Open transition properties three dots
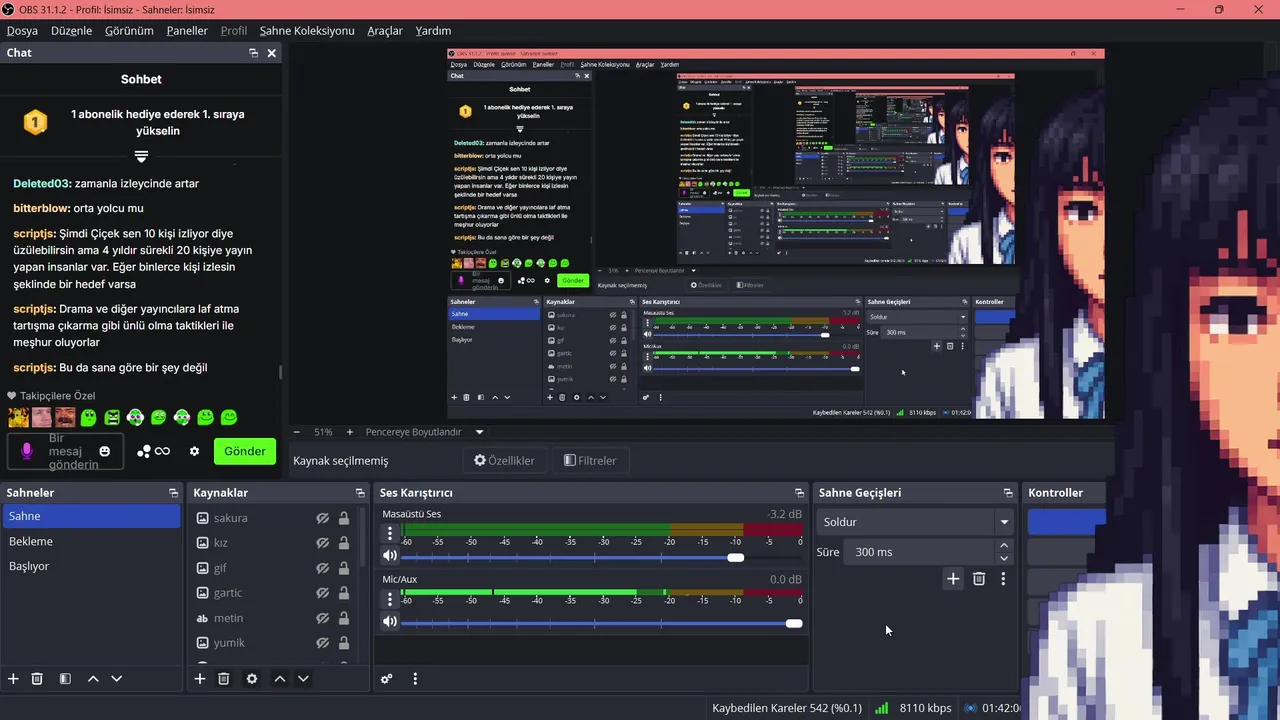1280x720 pixels. (1003, 579)
